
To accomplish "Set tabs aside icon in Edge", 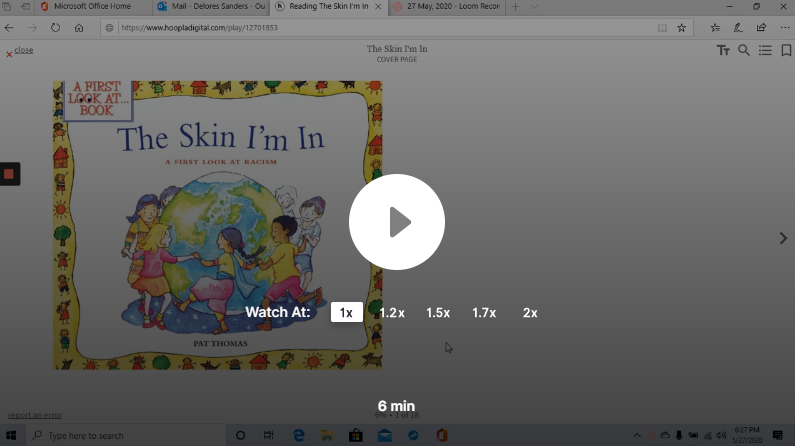I will coord(25,7).
